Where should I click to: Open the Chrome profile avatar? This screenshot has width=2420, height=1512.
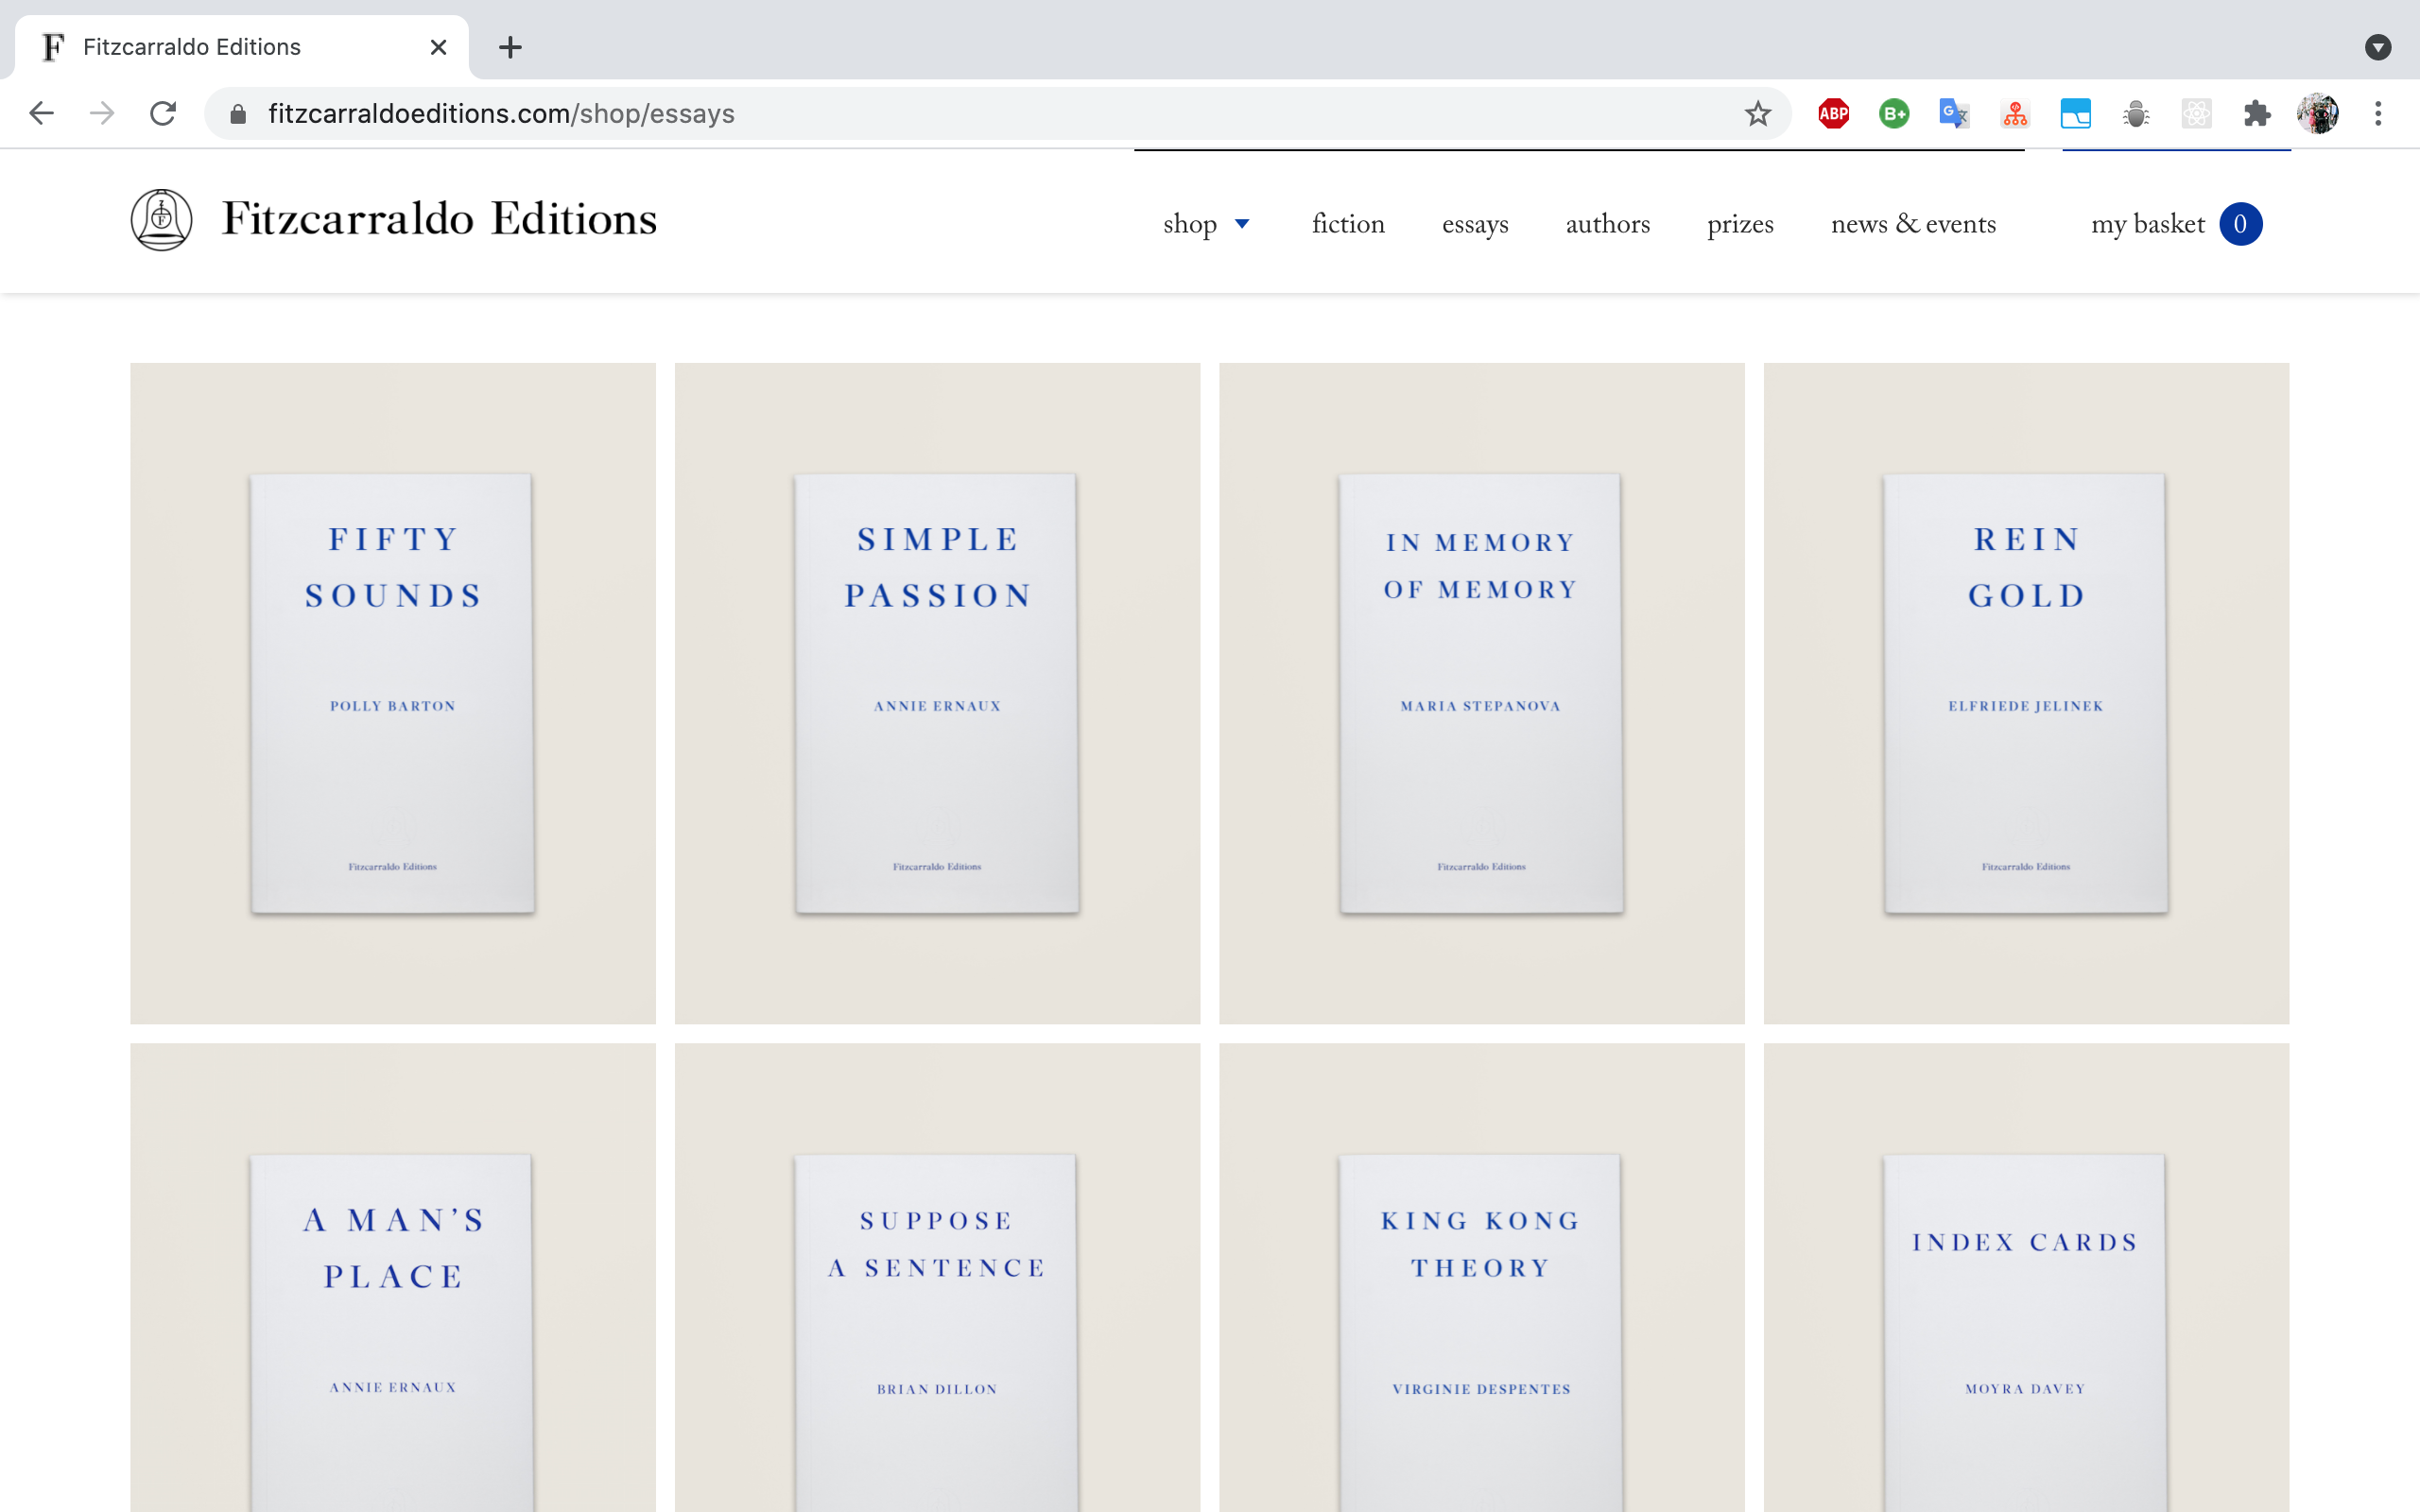point(2317,113)
